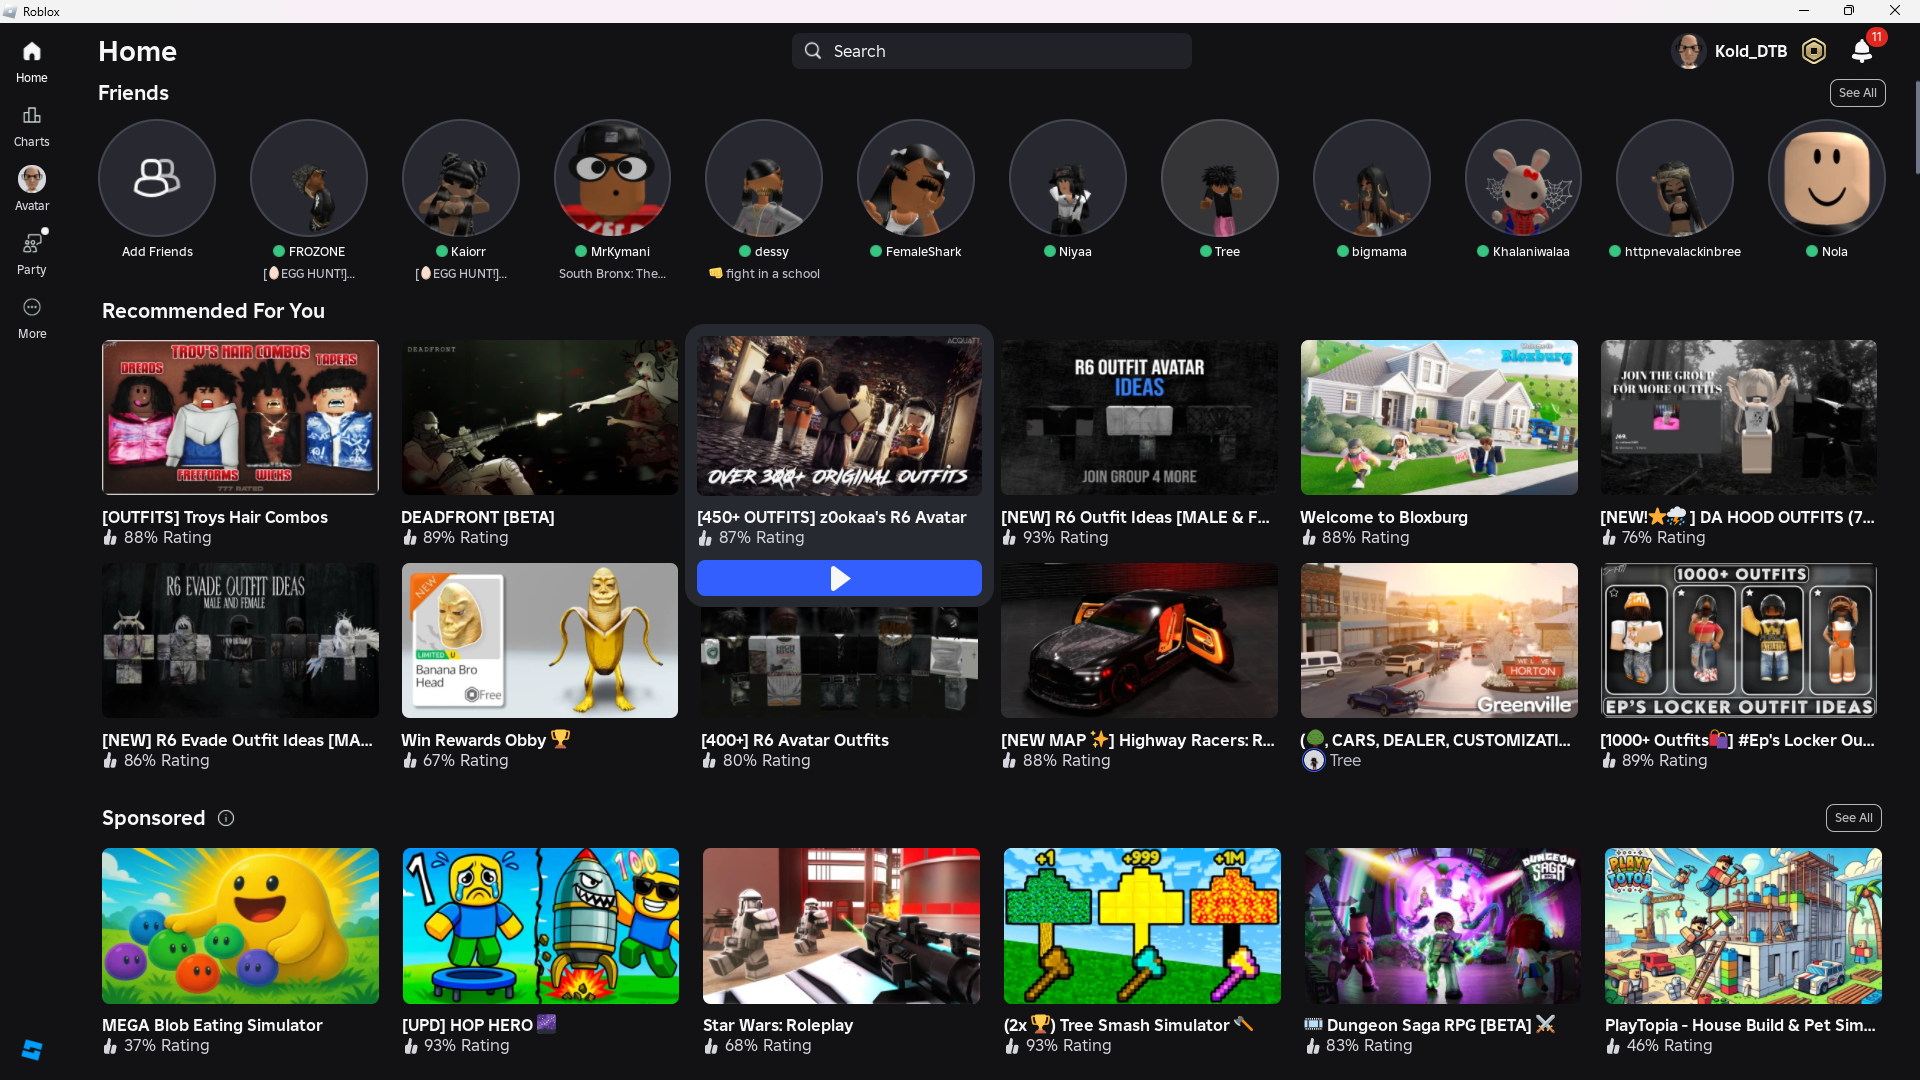Image resolution: width=1920 pixels, height=1080 pixels.
Task: Click the Search input field
Action: point(992,51)
